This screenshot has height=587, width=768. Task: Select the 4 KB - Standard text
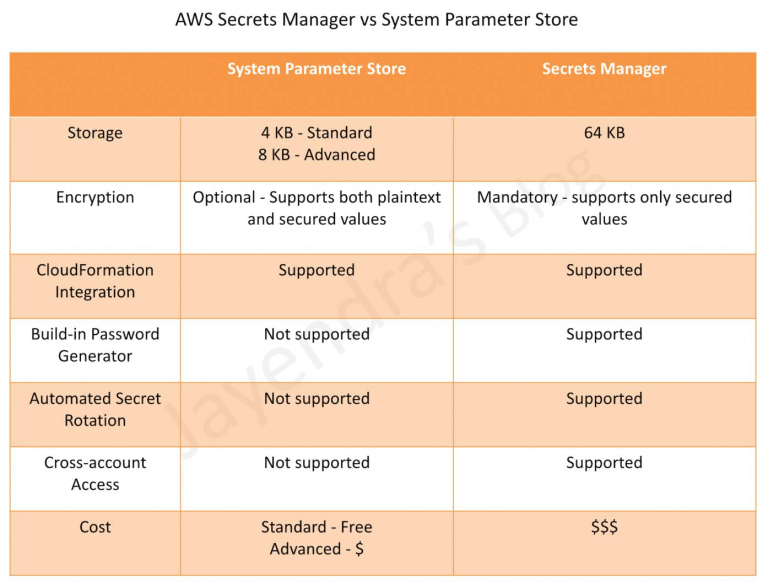click(x=316, y=133)
